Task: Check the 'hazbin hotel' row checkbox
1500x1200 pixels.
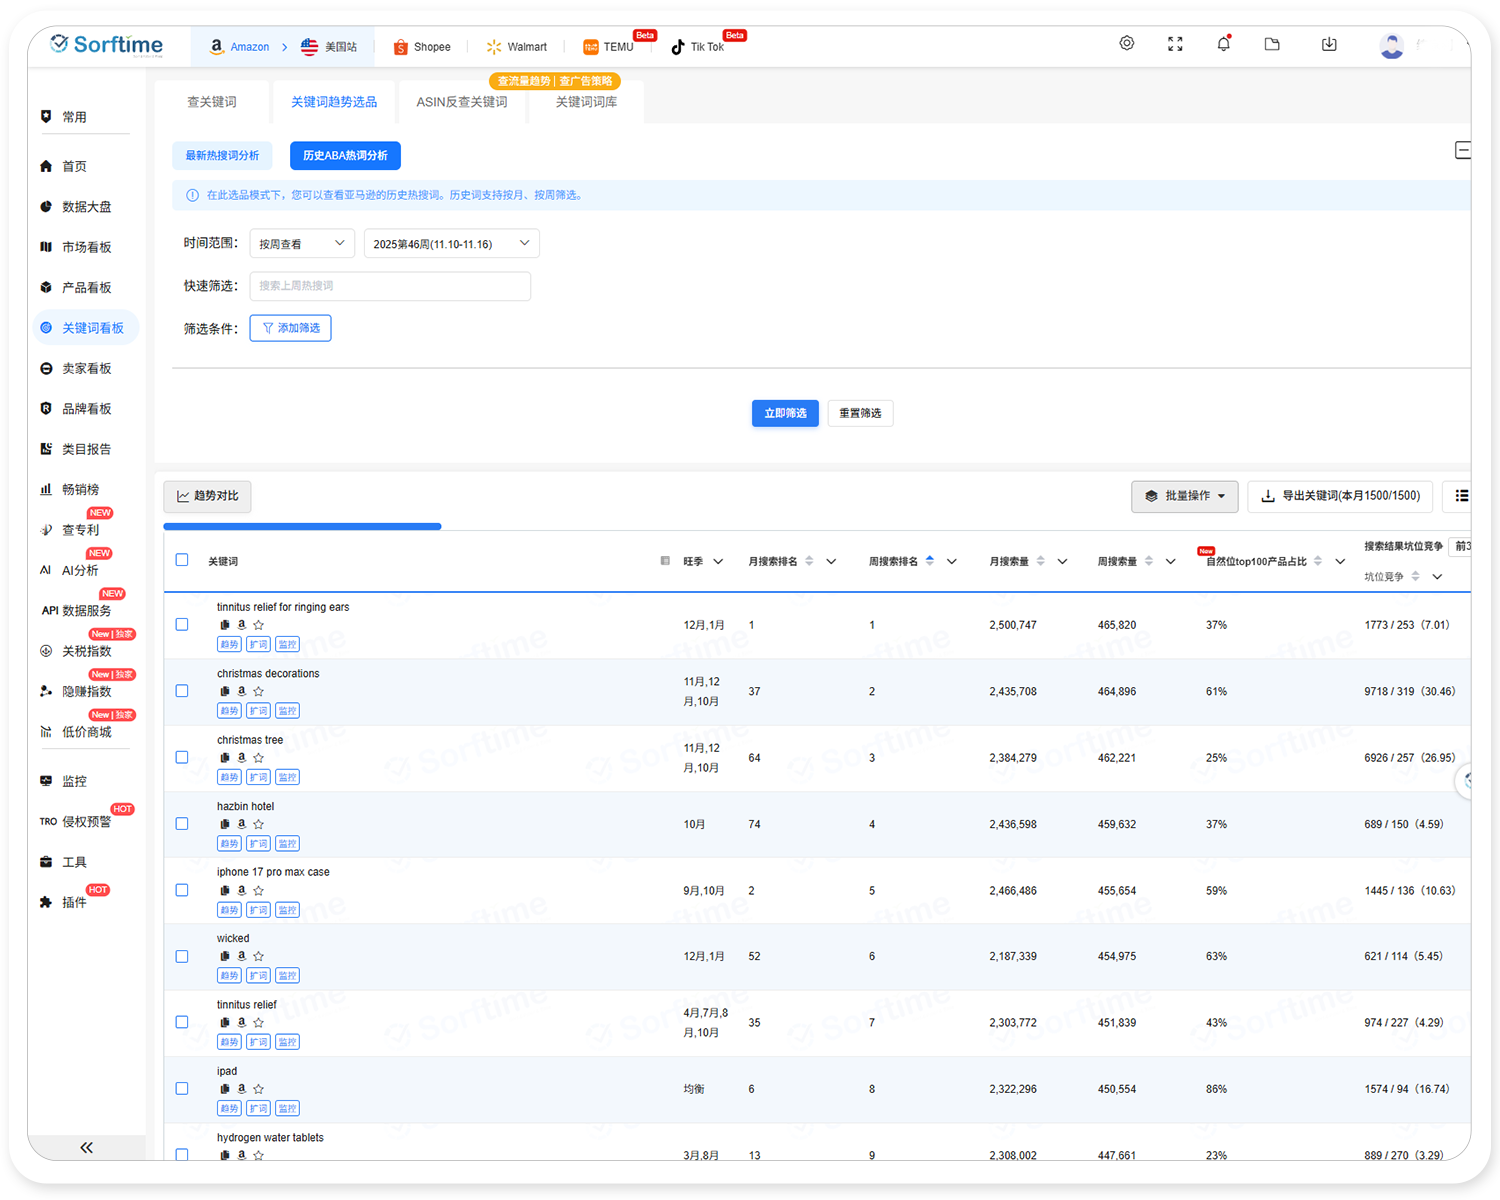Action: pos(182,824)
